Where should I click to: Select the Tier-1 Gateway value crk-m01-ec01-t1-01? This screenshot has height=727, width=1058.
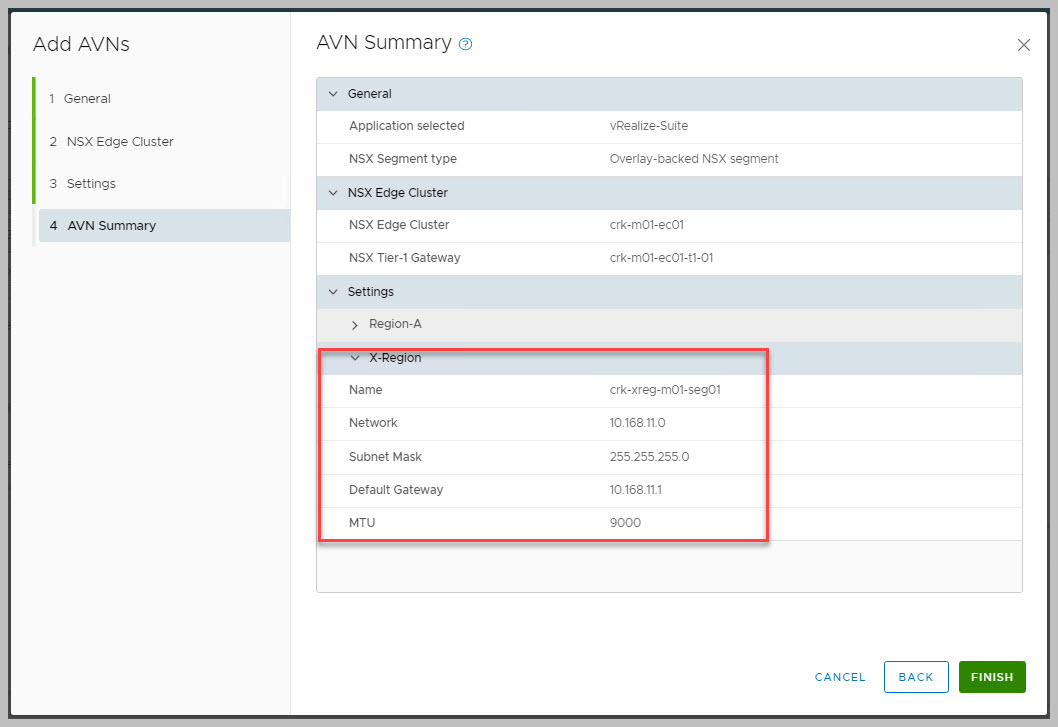point(661,258)
